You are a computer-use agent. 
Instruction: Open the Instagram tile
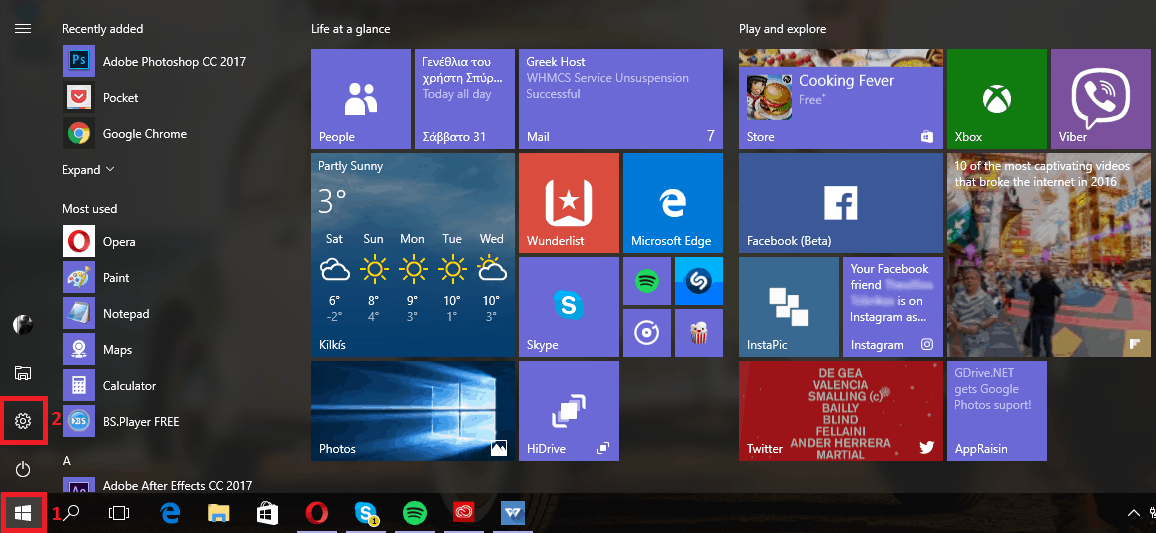[x=893, y=307]
